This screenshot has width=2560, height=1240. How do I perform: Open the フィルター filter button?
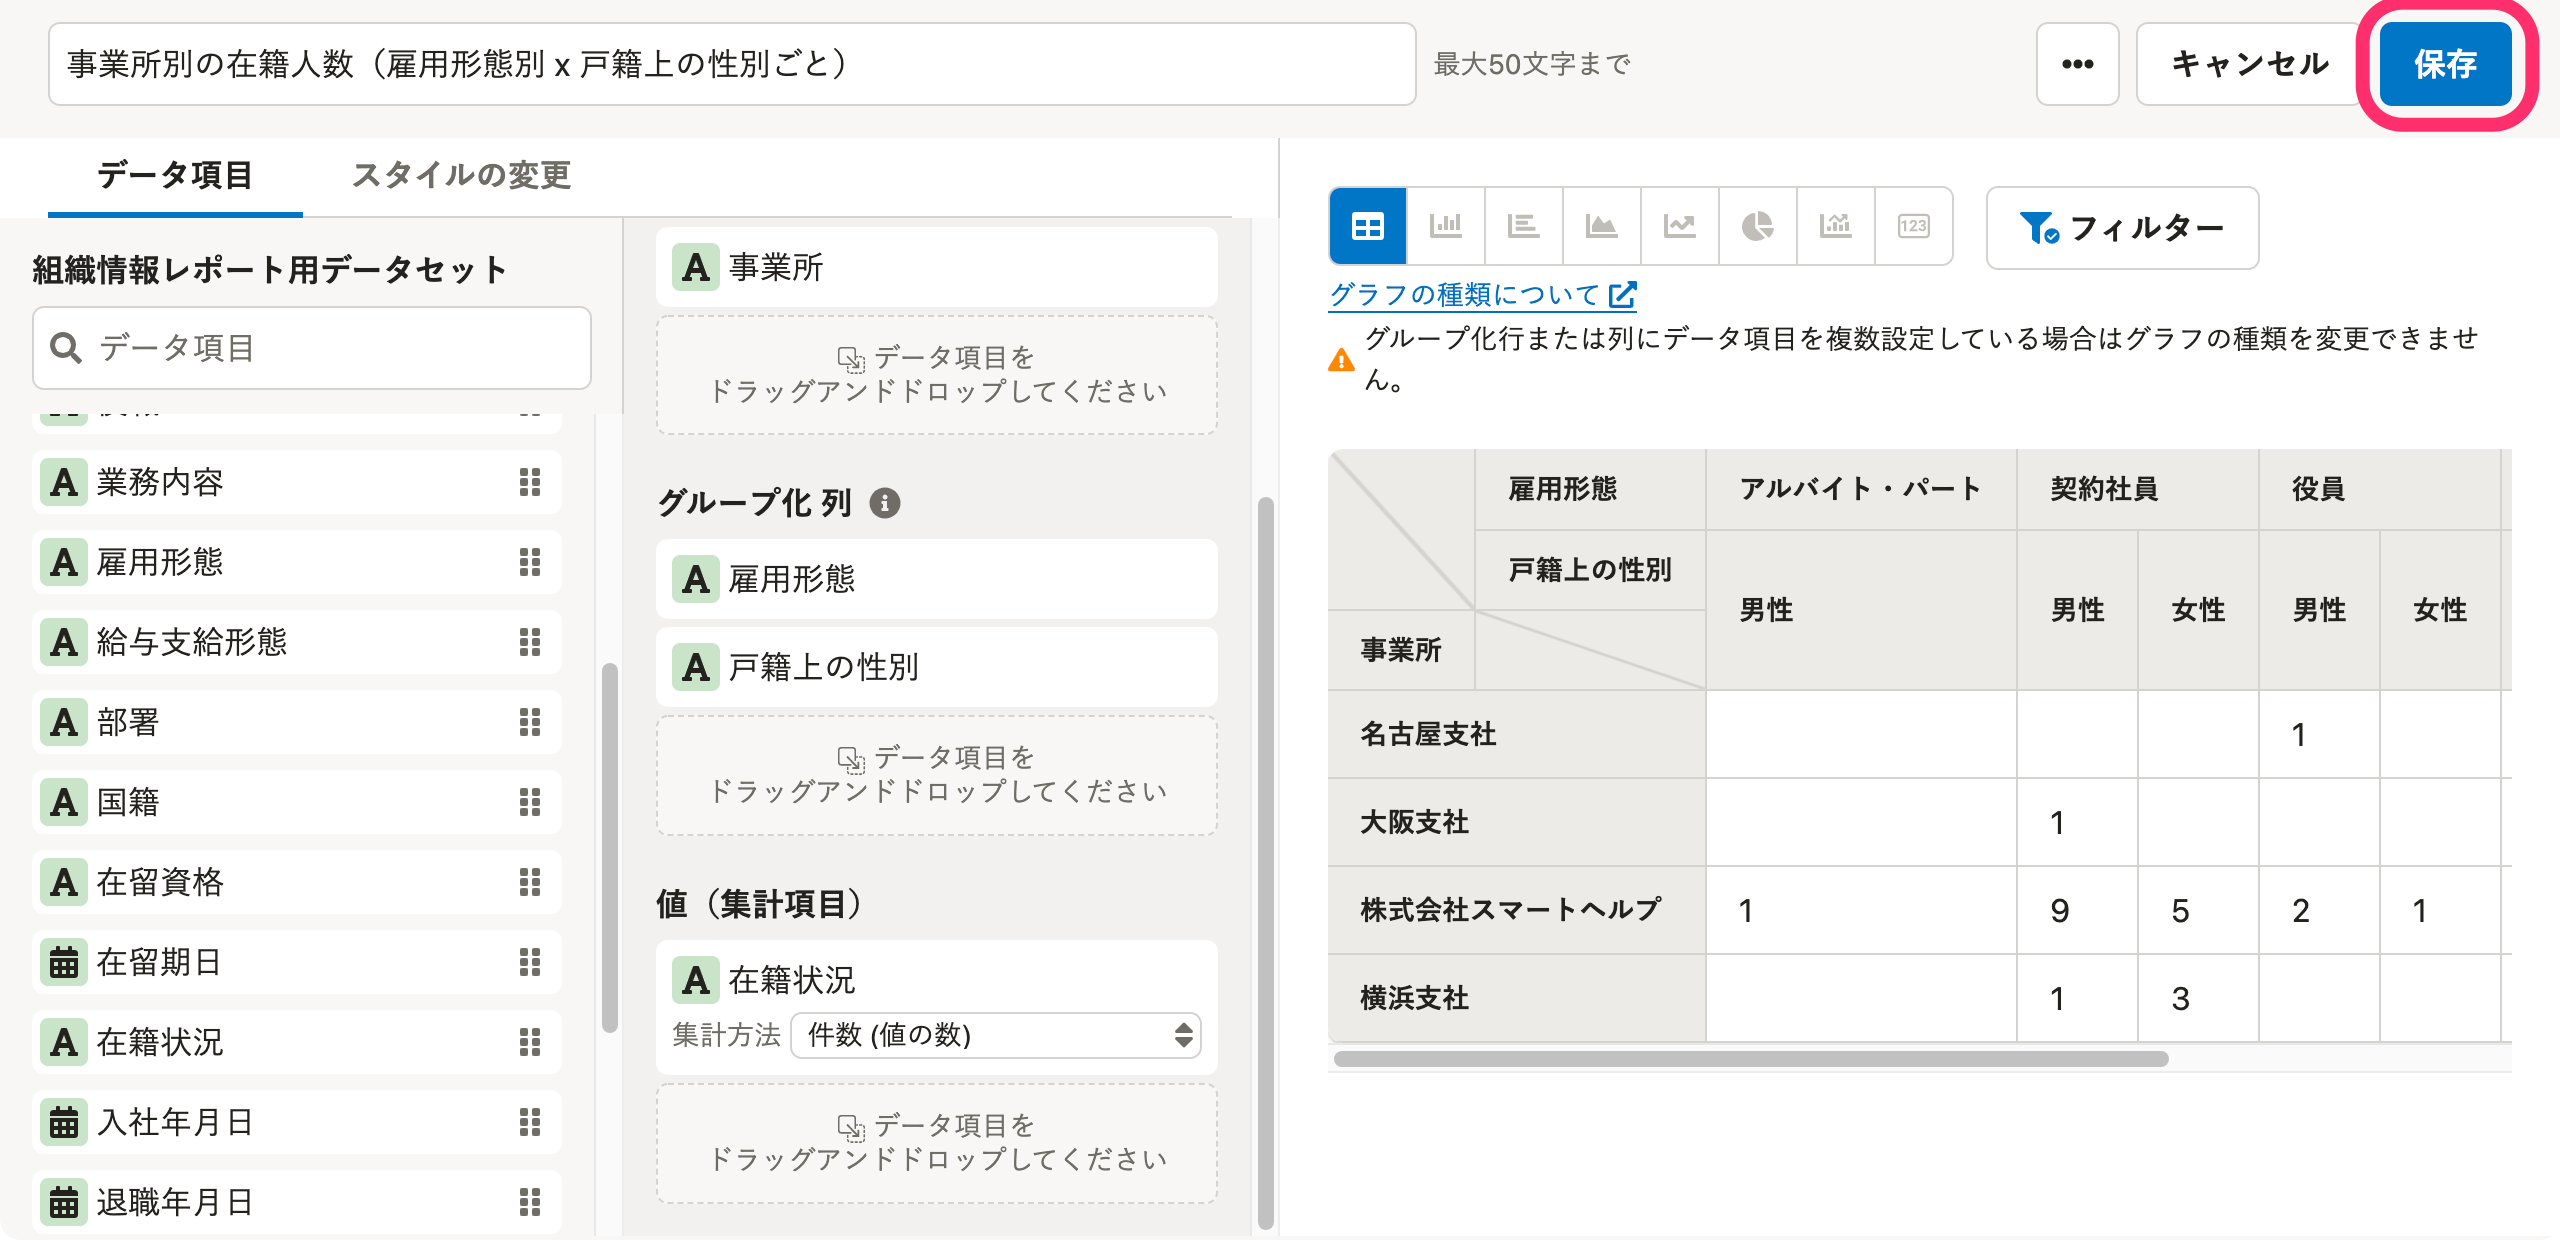point(2122,228)
